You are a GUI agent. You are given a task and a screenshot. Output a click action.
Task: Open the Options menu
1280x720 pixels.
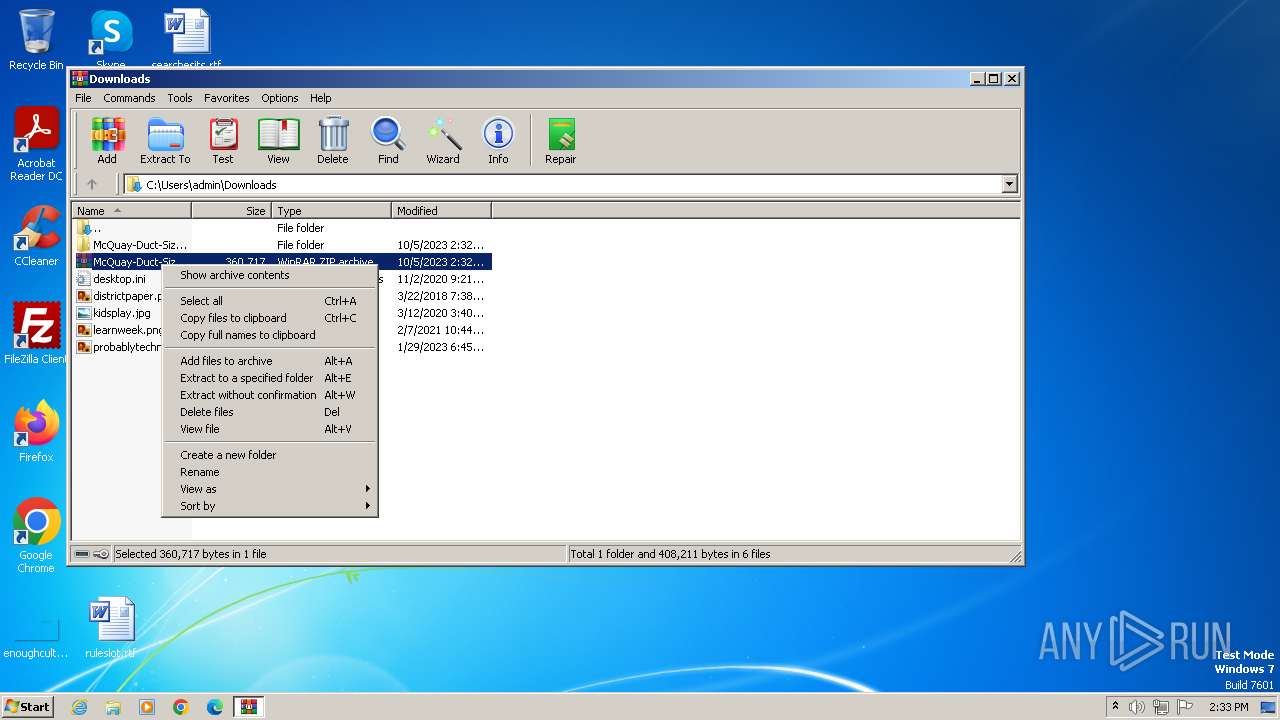(x=280, y=98)
